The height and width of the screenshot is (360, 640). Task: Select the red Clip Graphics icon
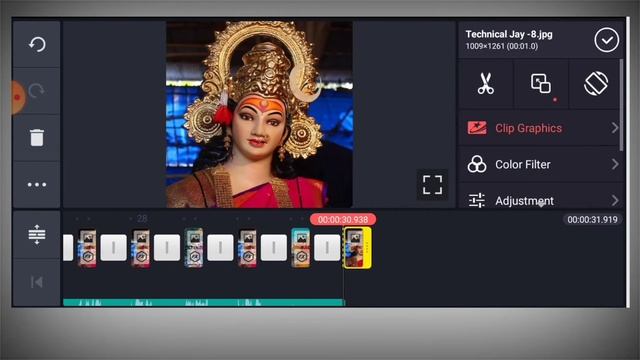coord(477,128)
